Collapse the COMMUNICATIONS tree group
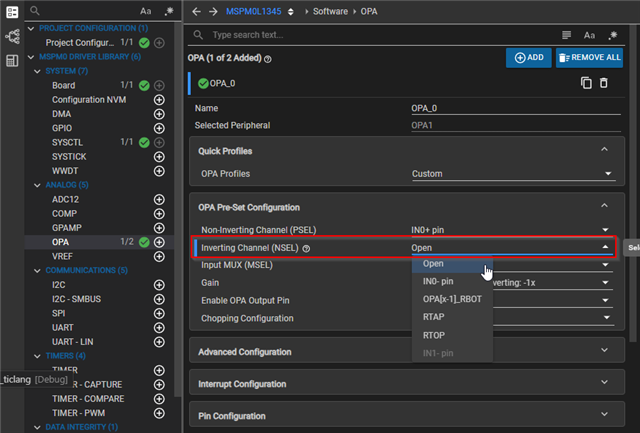Viewport: 640px width, 433px height. pyautogui.click(x=37, y=271)
